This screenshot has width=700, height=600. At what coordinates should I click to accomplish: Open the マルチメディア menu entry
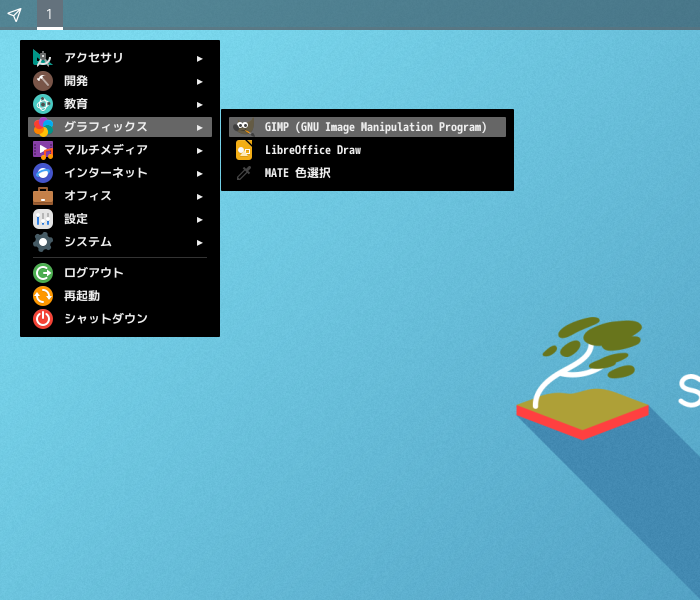tap(120, 150)
